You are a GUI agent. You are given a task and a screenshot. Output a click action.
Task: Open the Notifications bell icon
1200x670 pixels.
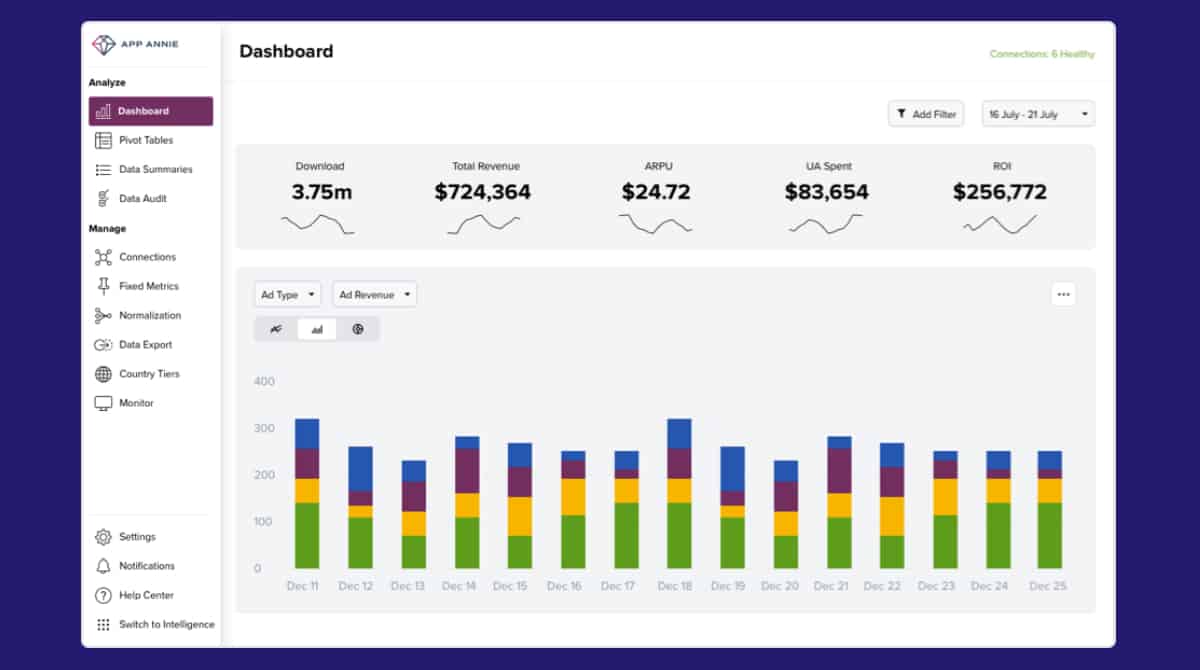[103, 566]
